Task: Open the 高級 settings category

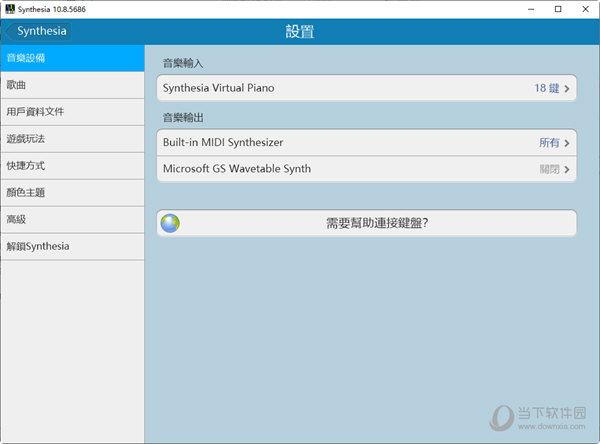Action: click(72, 219)
